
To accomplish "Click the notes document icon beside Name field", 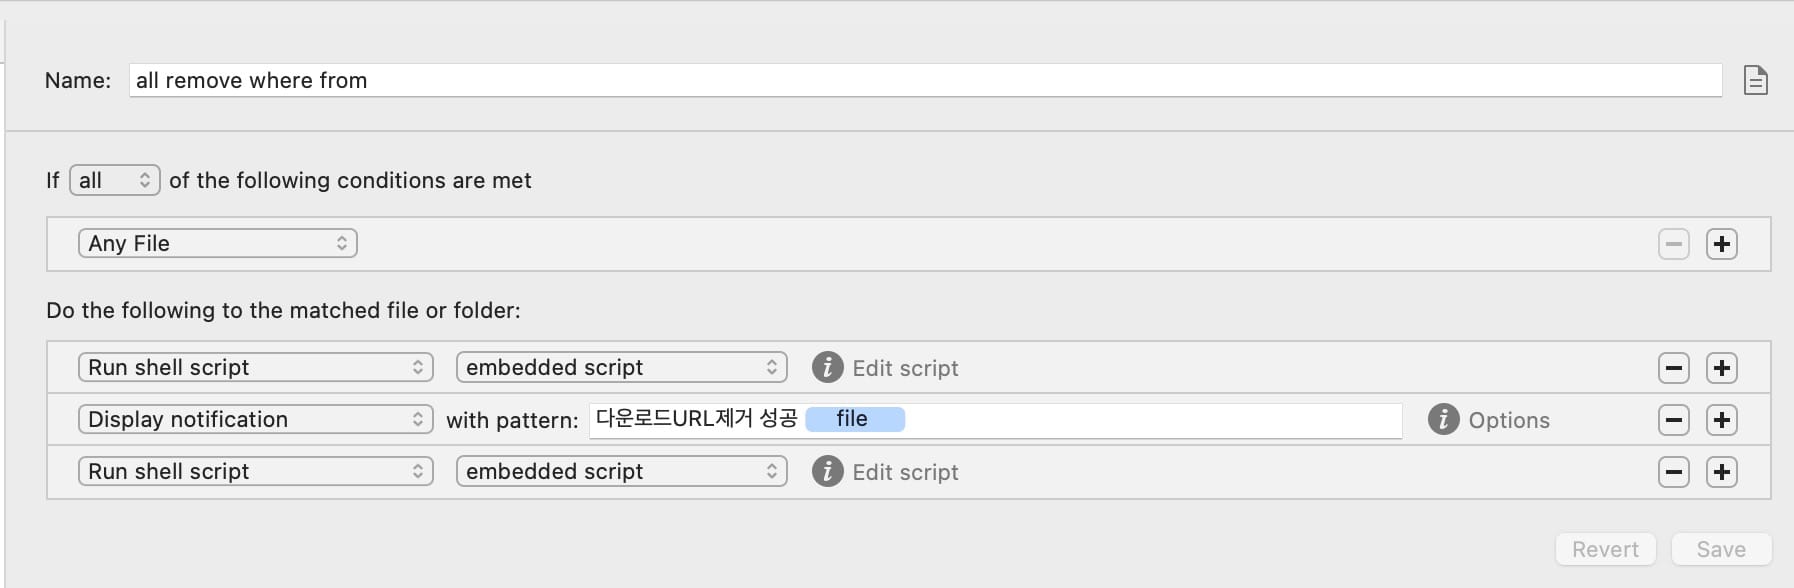I will (1755, 80).
